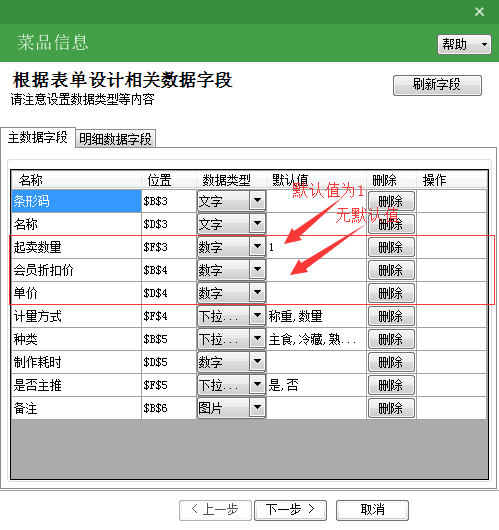Screen dimensions: 499x530
Task: Expand data type dropdown for 条形码 row
Action: (257, 201)
